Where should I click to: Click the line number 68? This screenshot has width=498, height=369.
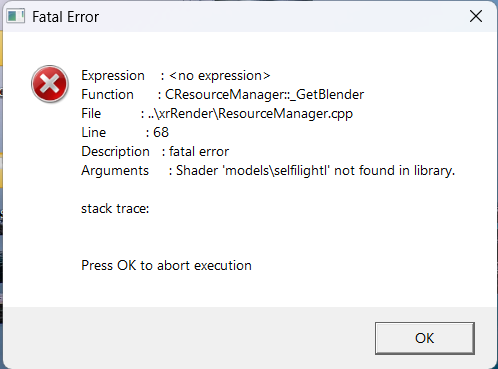click(x=161, y=133)
